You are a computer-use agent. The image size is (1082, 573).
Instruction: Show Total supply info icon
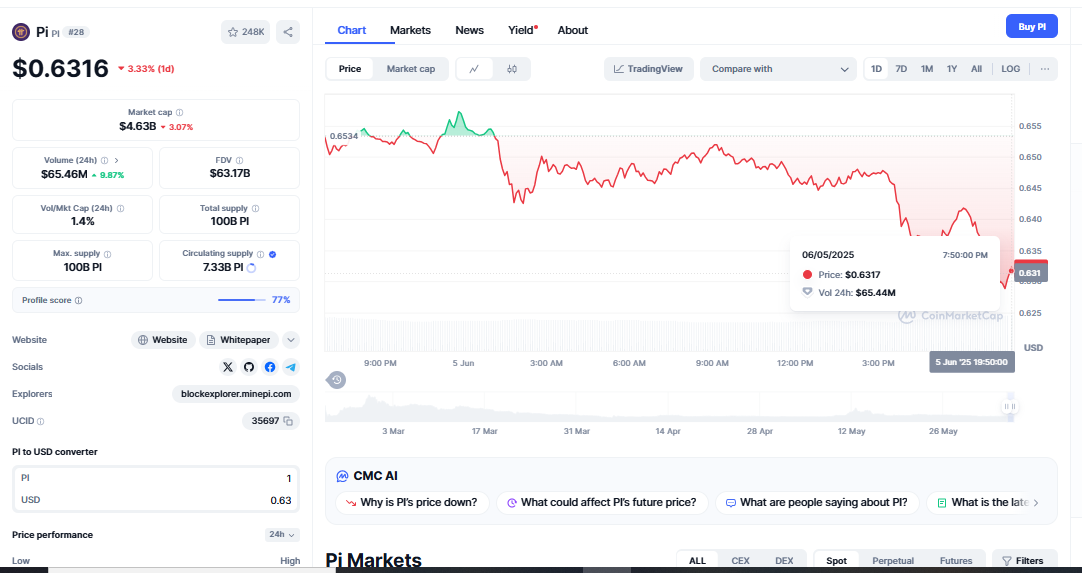pyautogui.click(x=255, y=208)
